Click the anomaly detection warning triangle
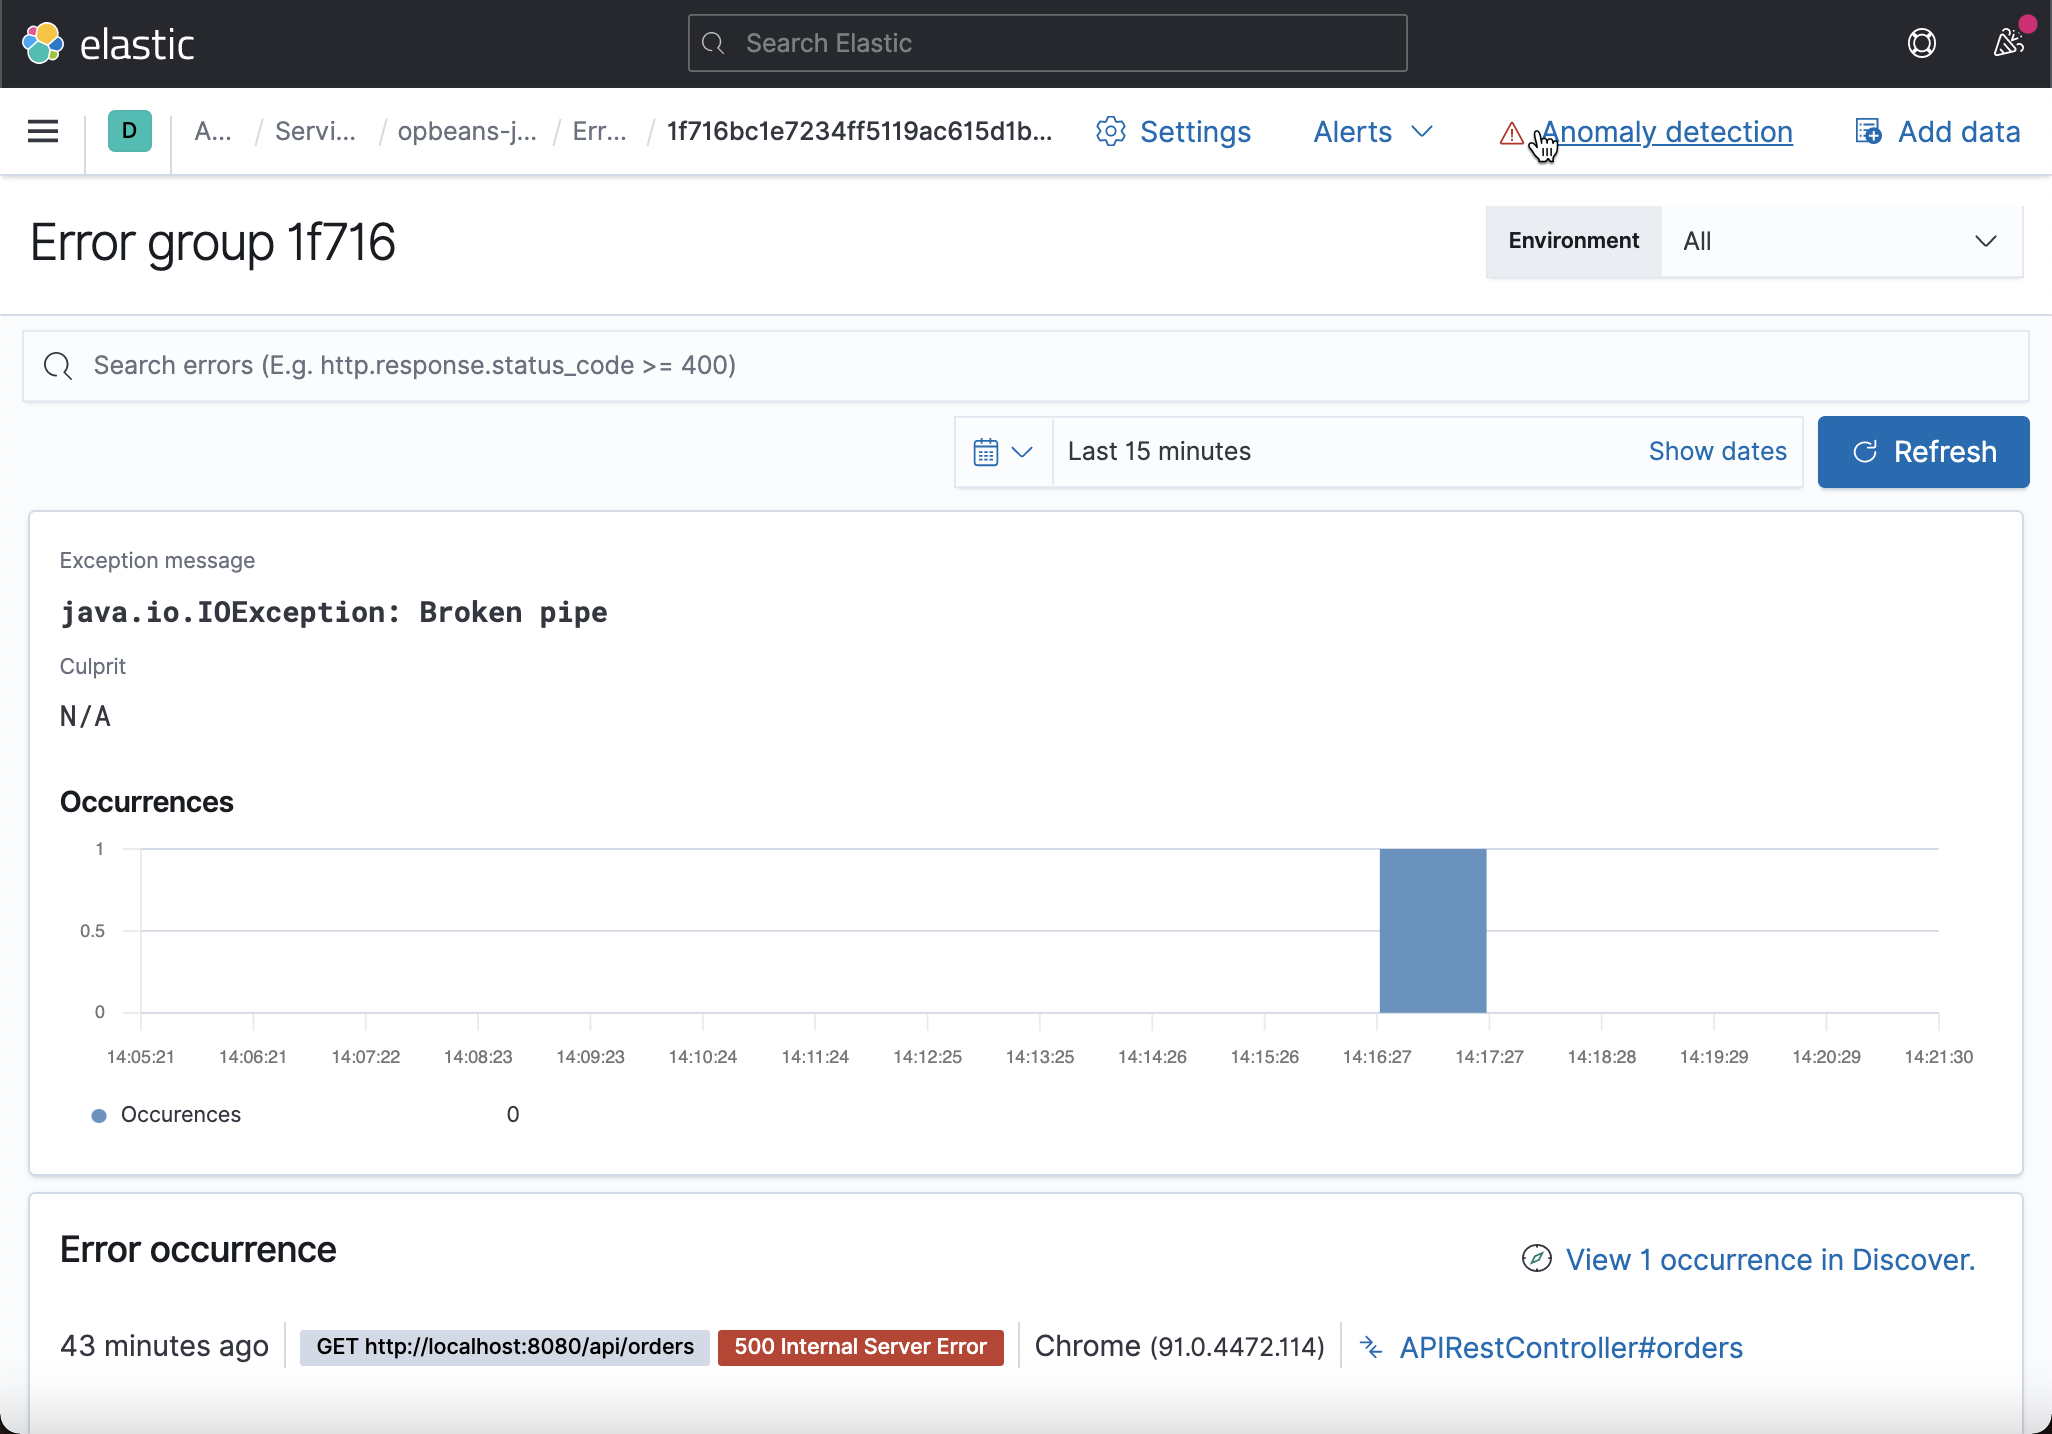 (x=1511, y=133)
